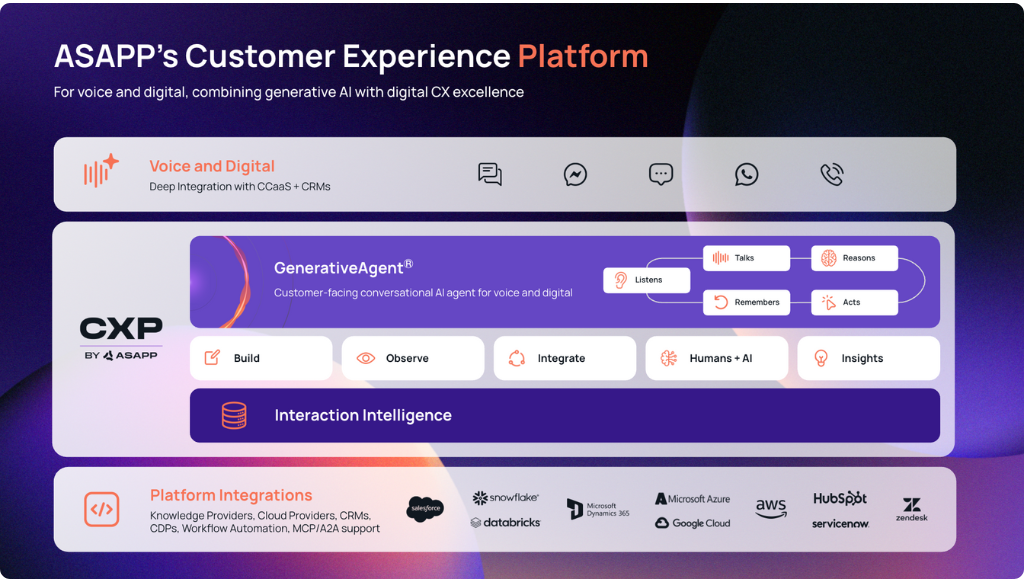Click the brain icon beside Reasons
Viewport: 1024px width, 583px height.
[829, 258]
